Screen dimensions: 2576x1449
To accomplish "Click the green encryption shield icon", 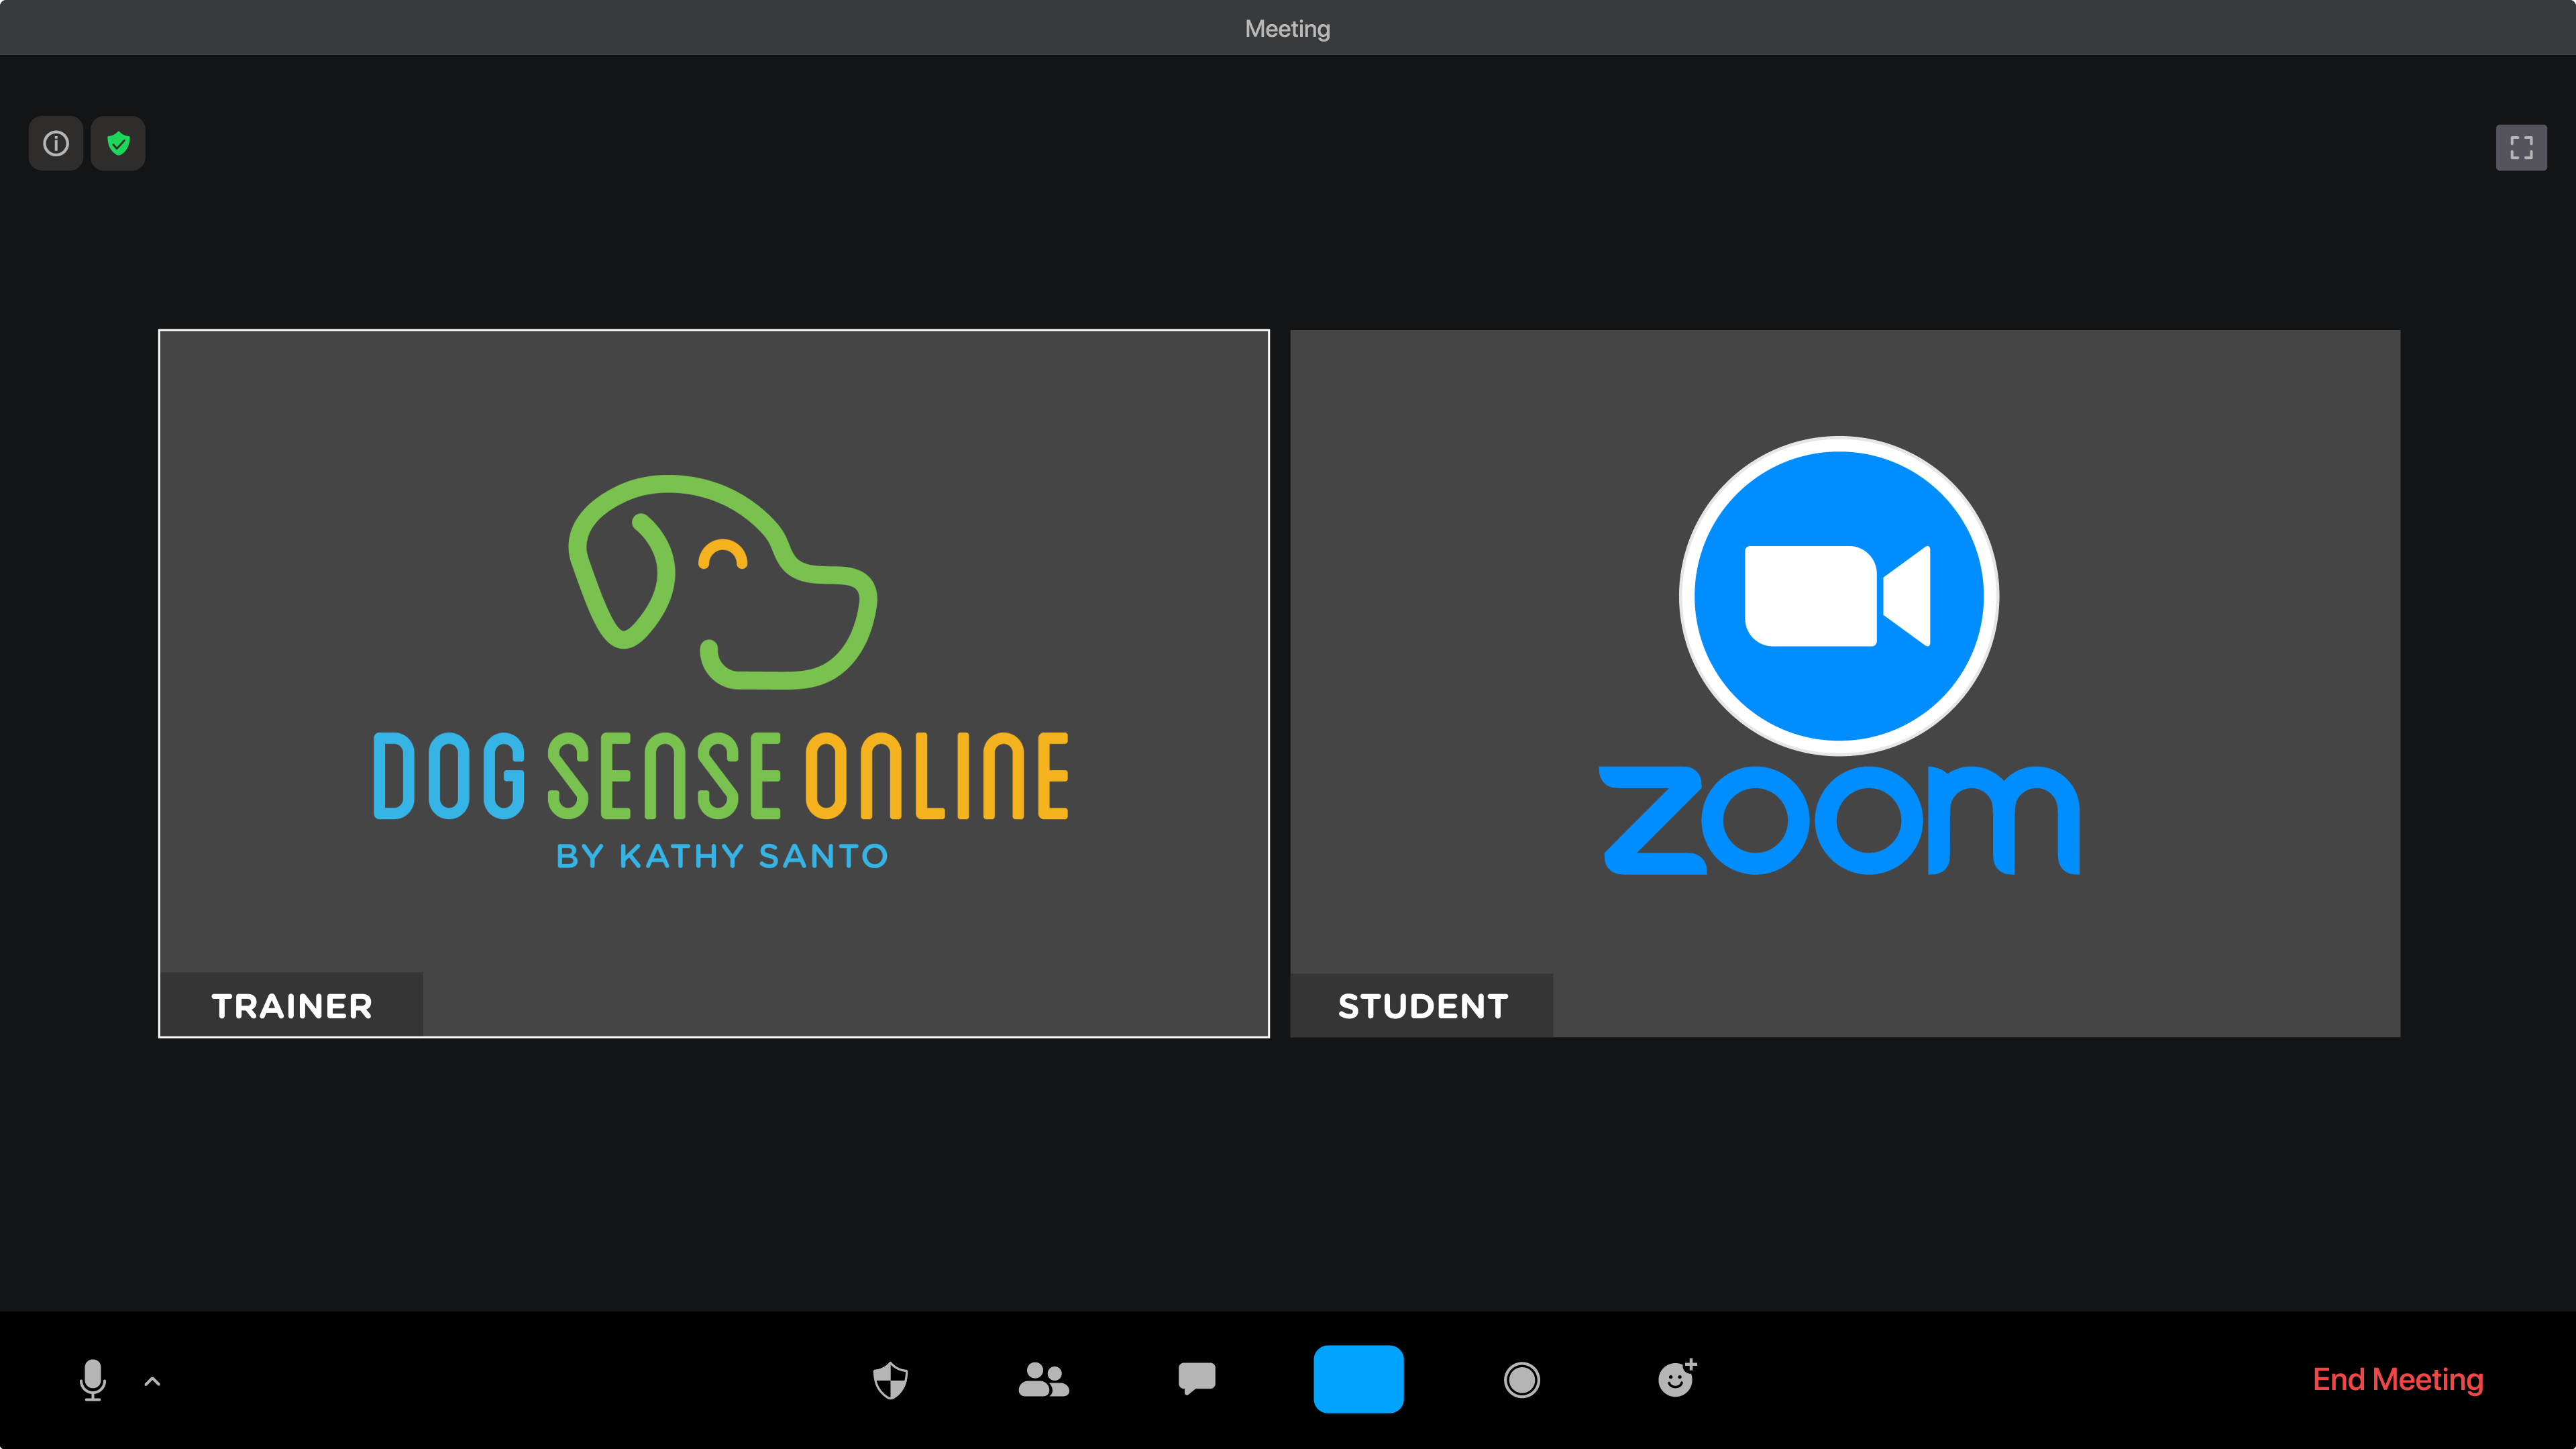I will (x=118, y=143).
